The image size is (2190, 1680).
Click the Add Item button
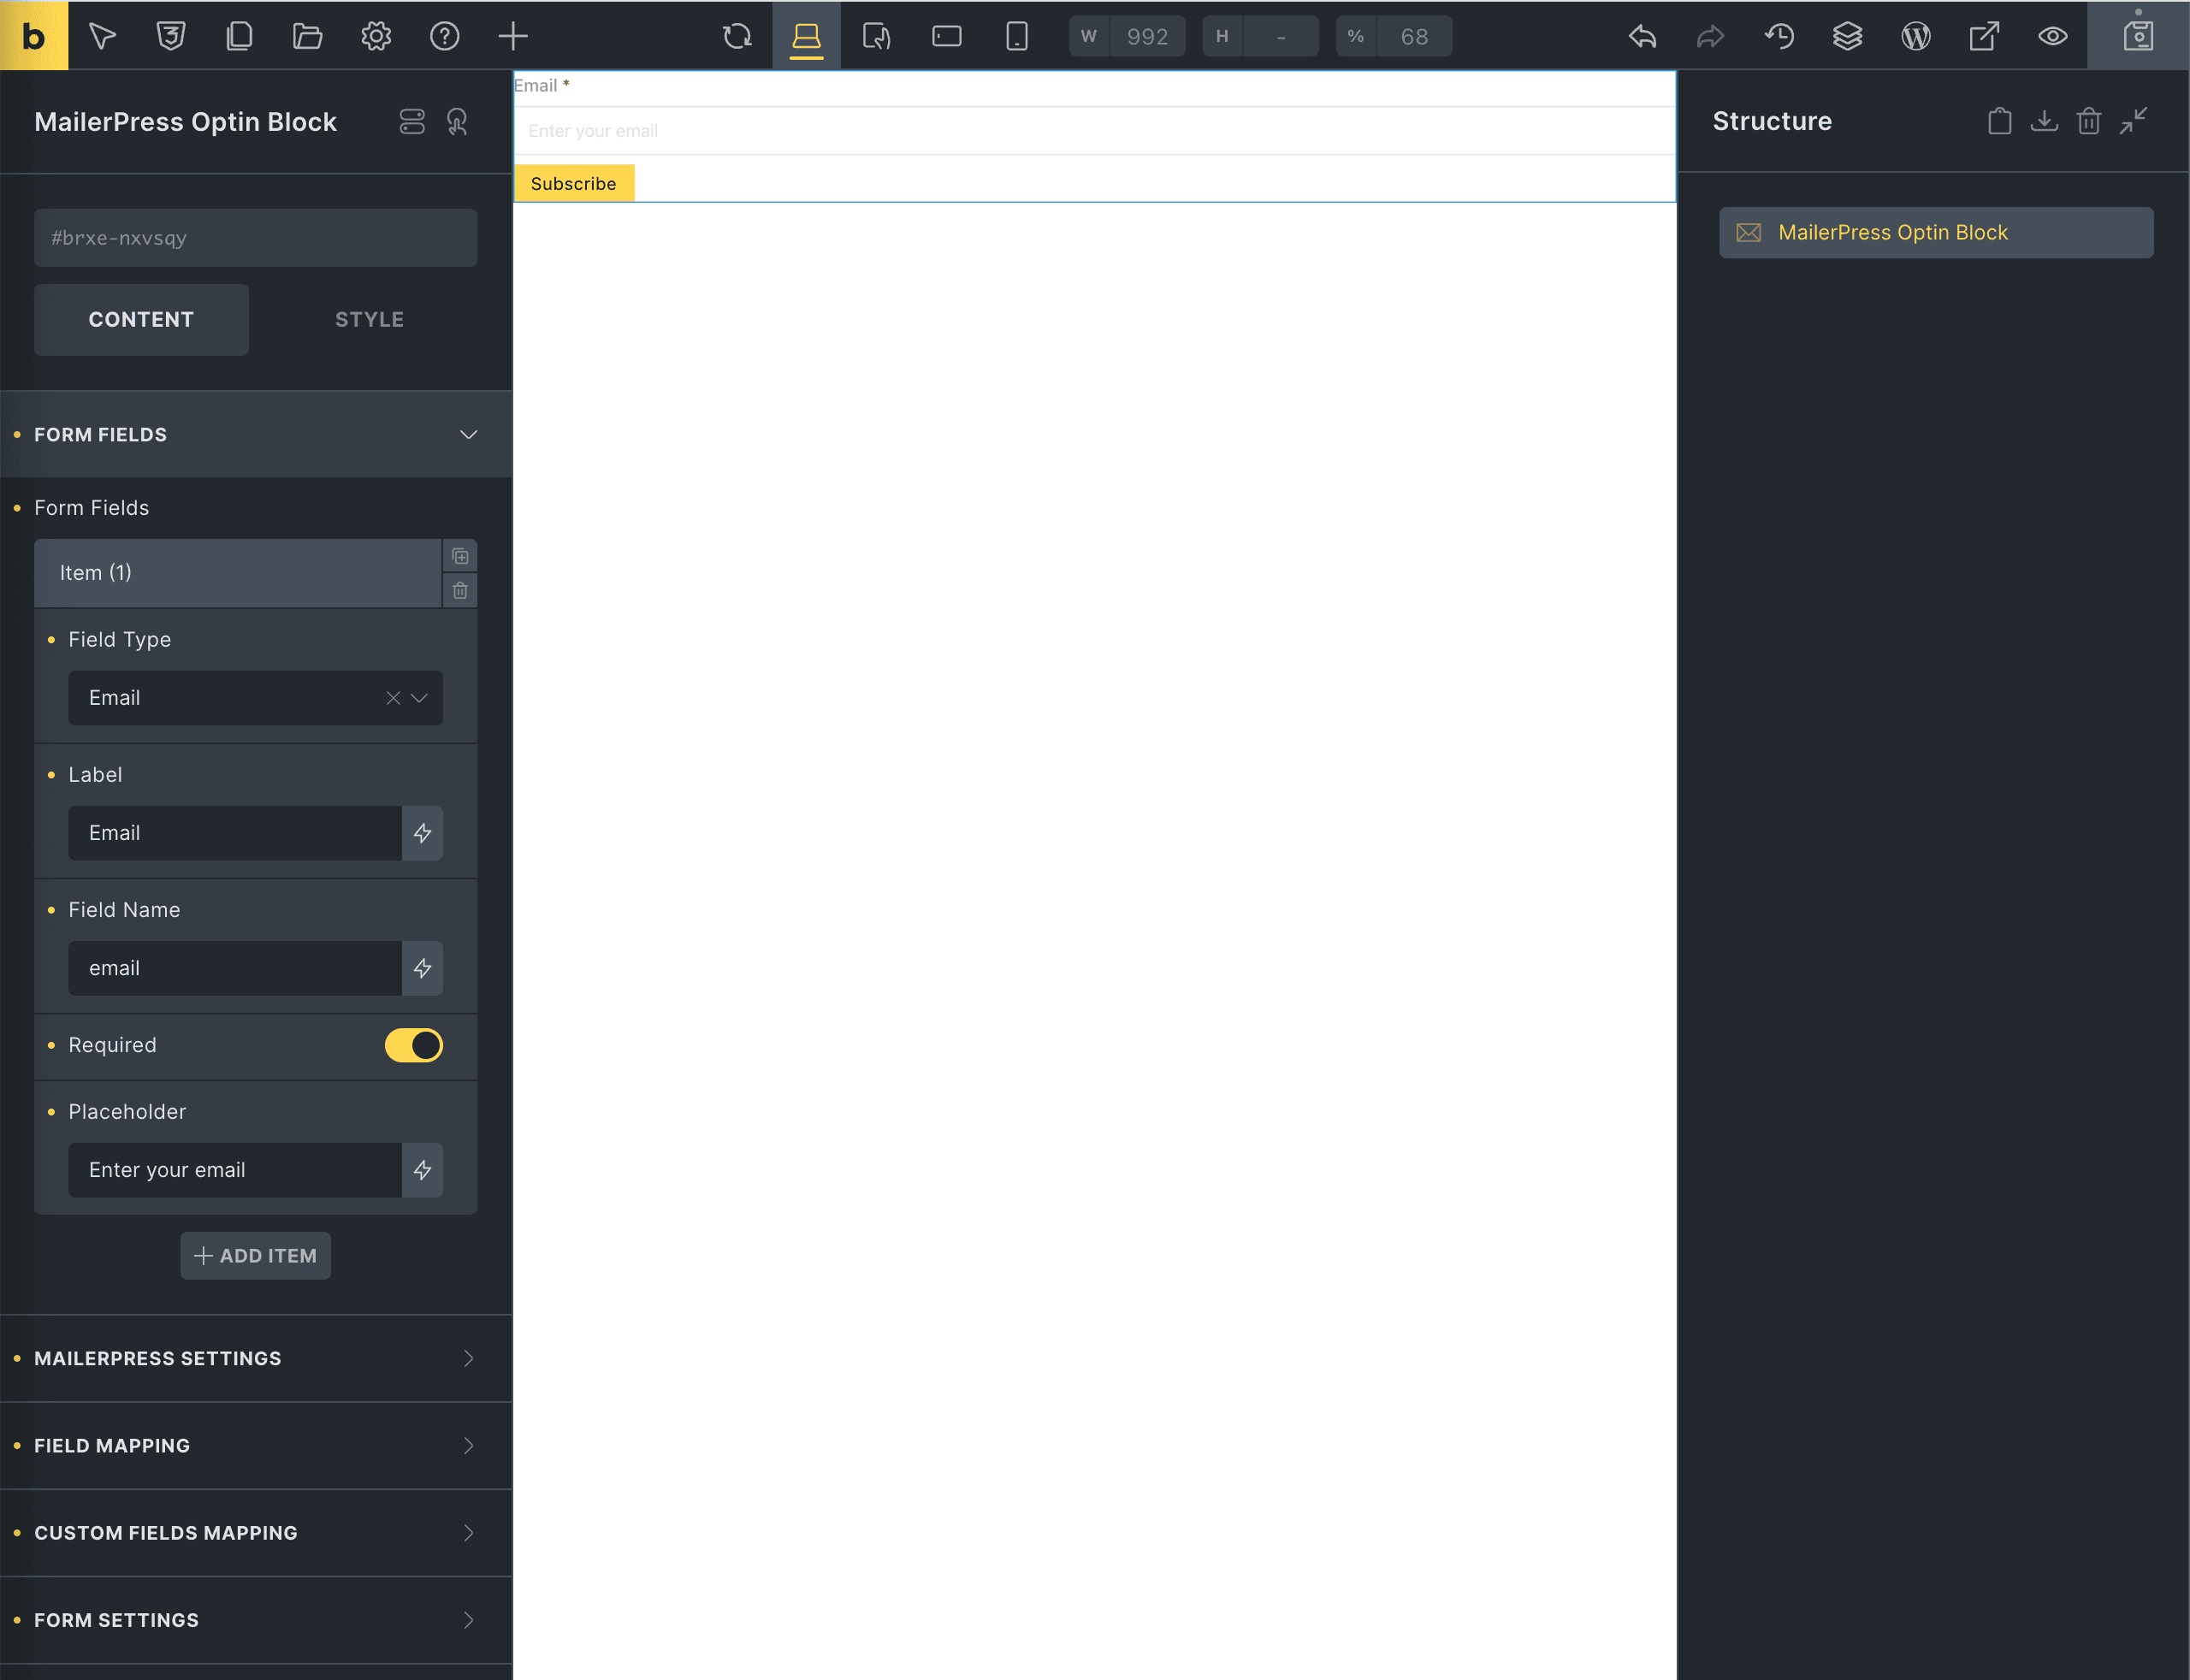tap(255, 1255)
